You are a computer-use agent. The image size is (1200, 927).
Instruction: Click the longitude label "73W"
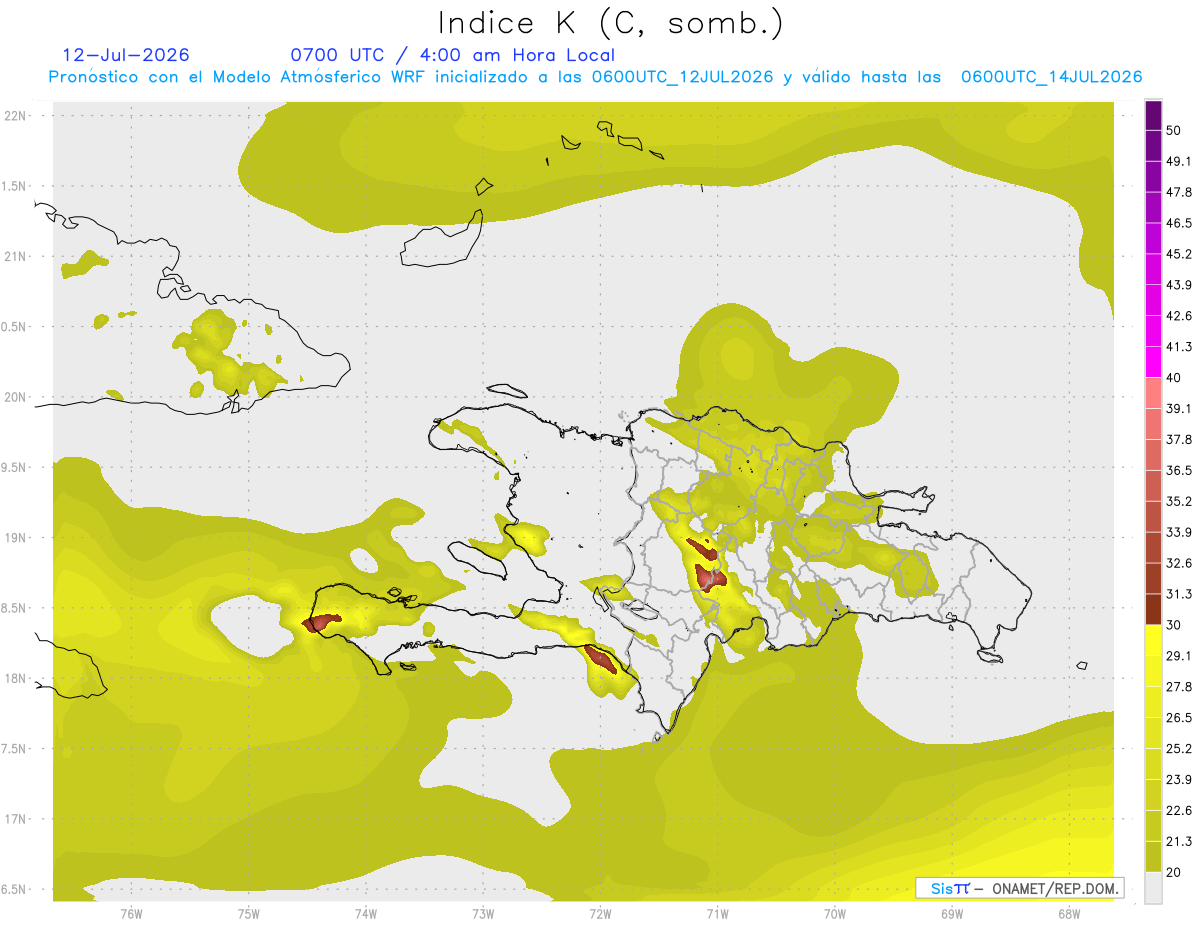(483, 914)
